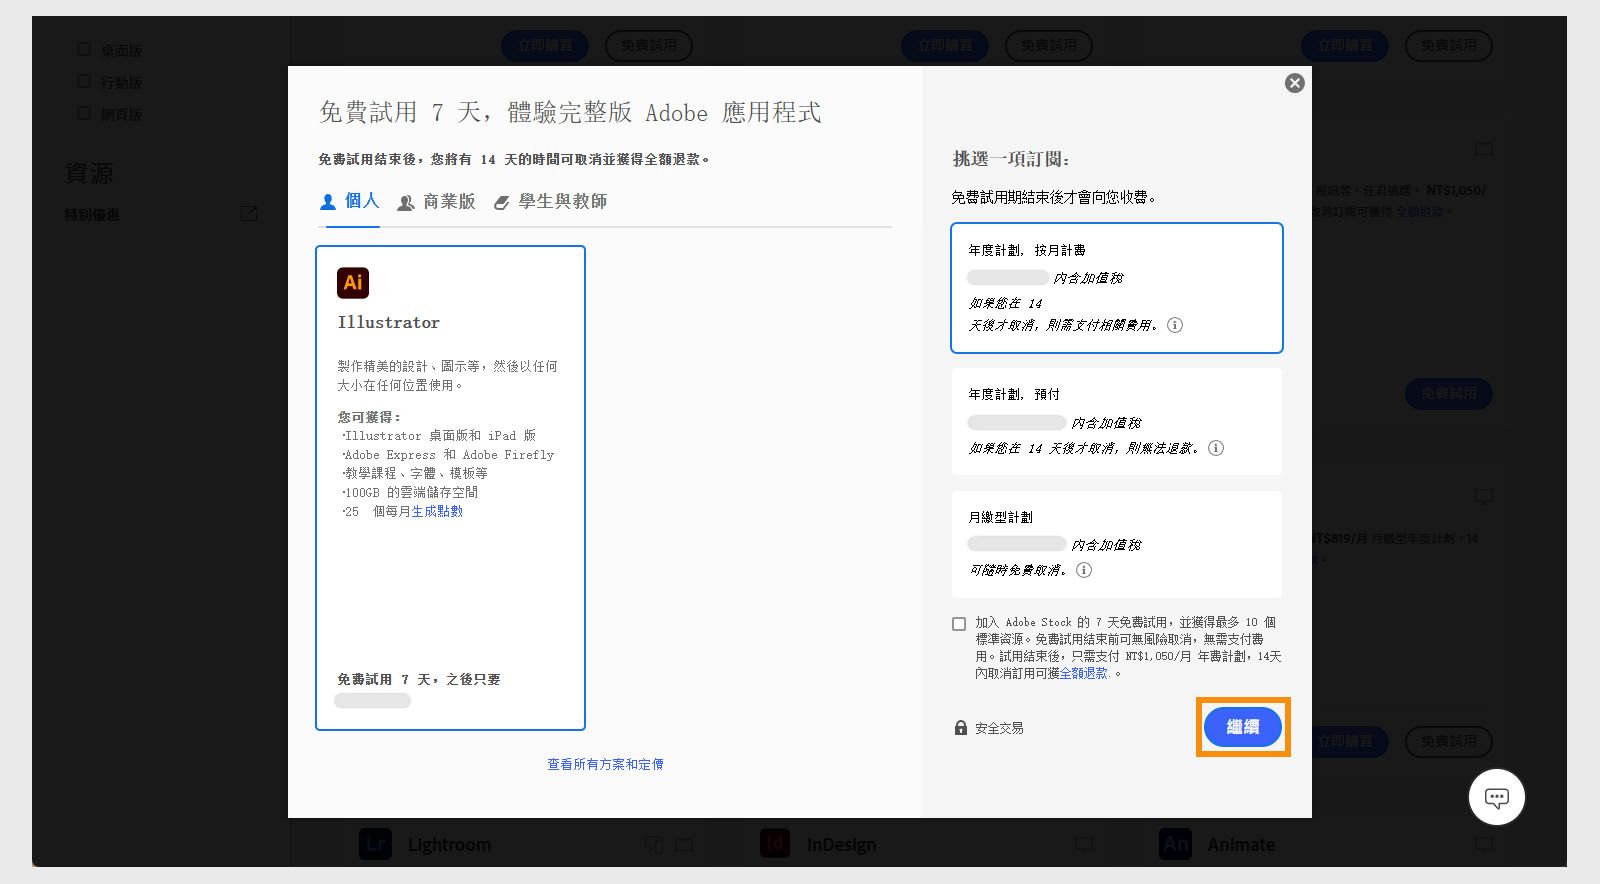Choose the 年度計劃, 按月計費 subscription option

point(1116,288)
